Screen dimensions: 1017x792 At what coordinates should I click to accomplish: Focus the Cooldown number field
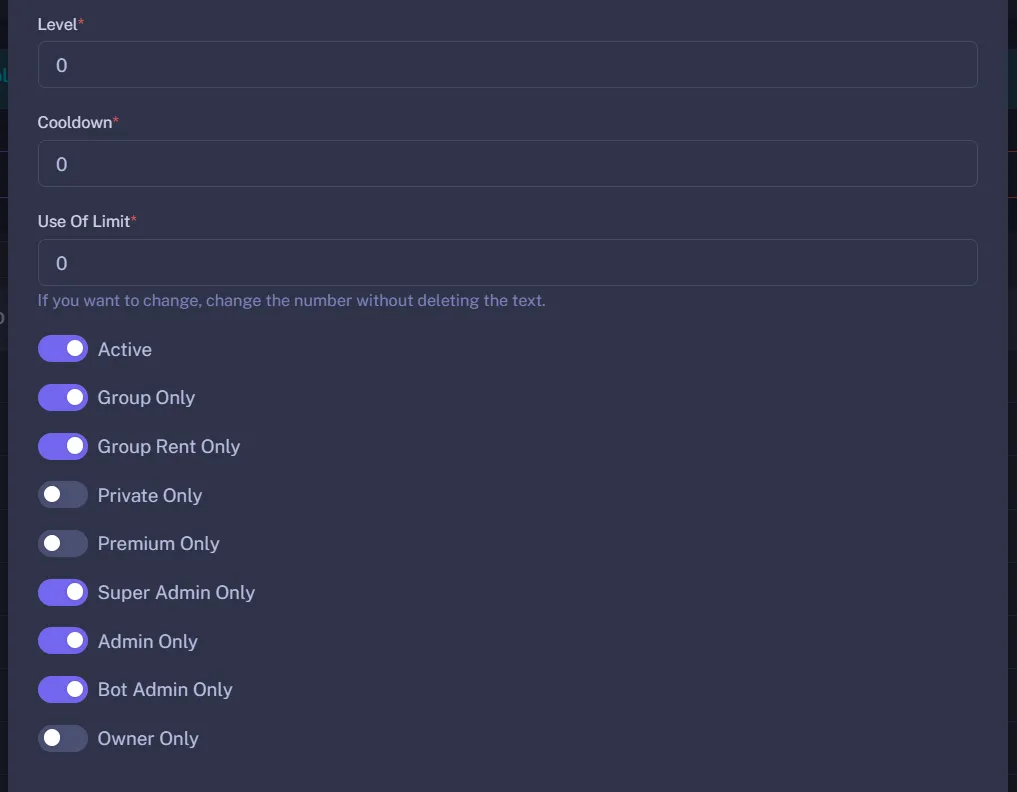tap(507, 164)
